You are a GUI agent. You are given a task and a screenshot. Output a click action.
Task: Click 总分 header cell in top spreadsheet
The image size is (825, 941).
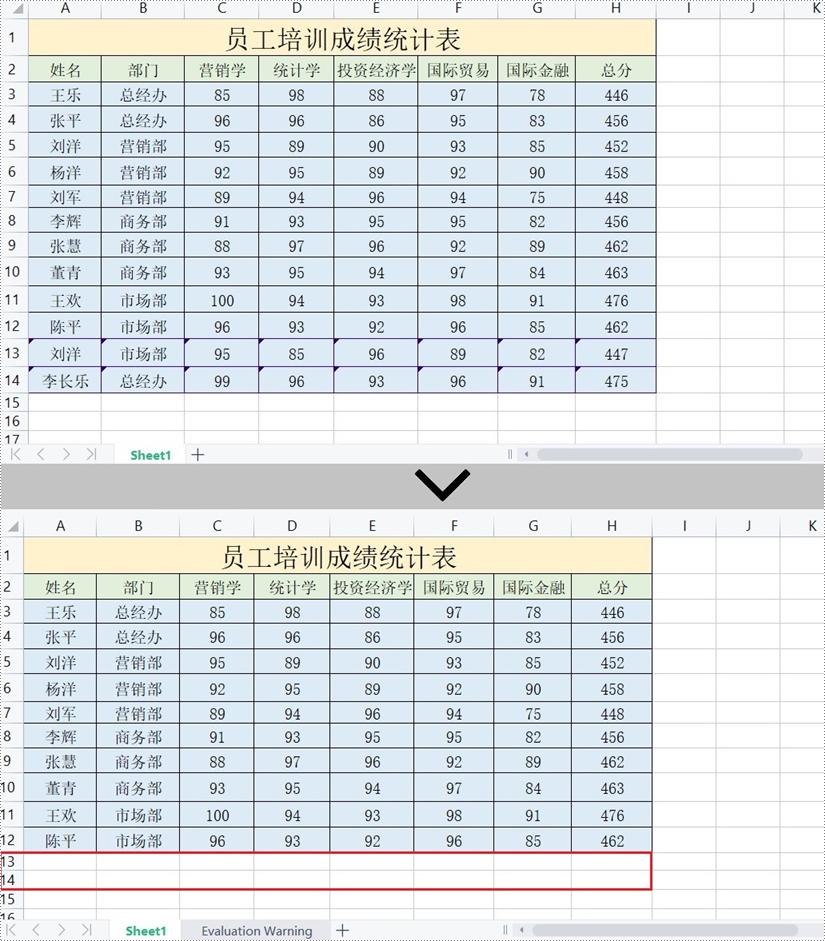[x=616, y=70]
